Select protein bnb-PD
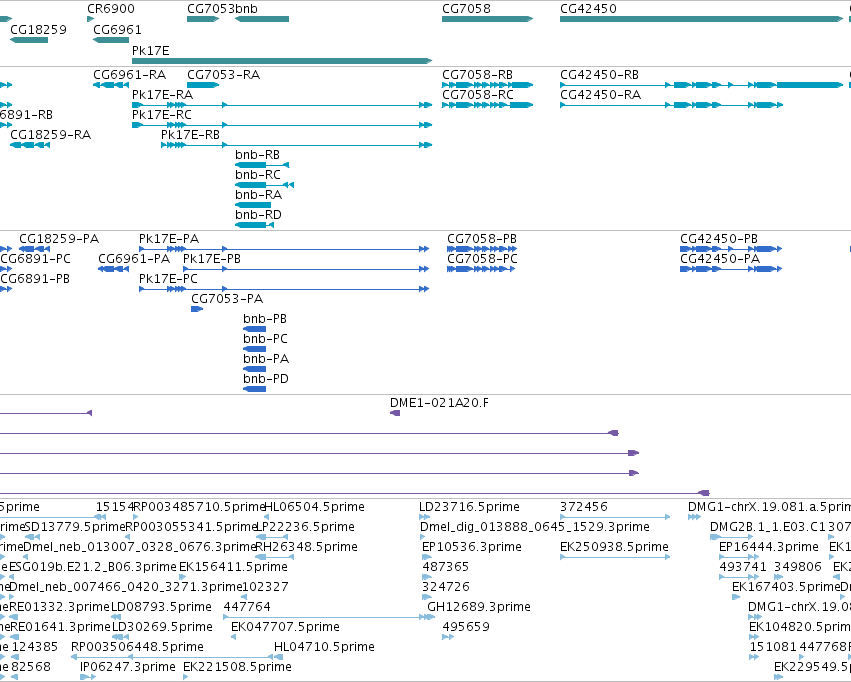Image resolution: width=851 pixels, height=682 pixels. click(255, 389)
